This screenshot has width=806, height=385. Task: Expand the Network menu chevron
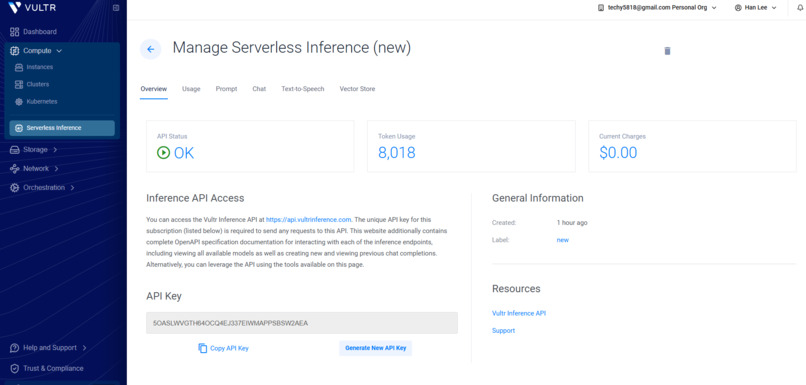pyautogui.click(x=56, y=169)
